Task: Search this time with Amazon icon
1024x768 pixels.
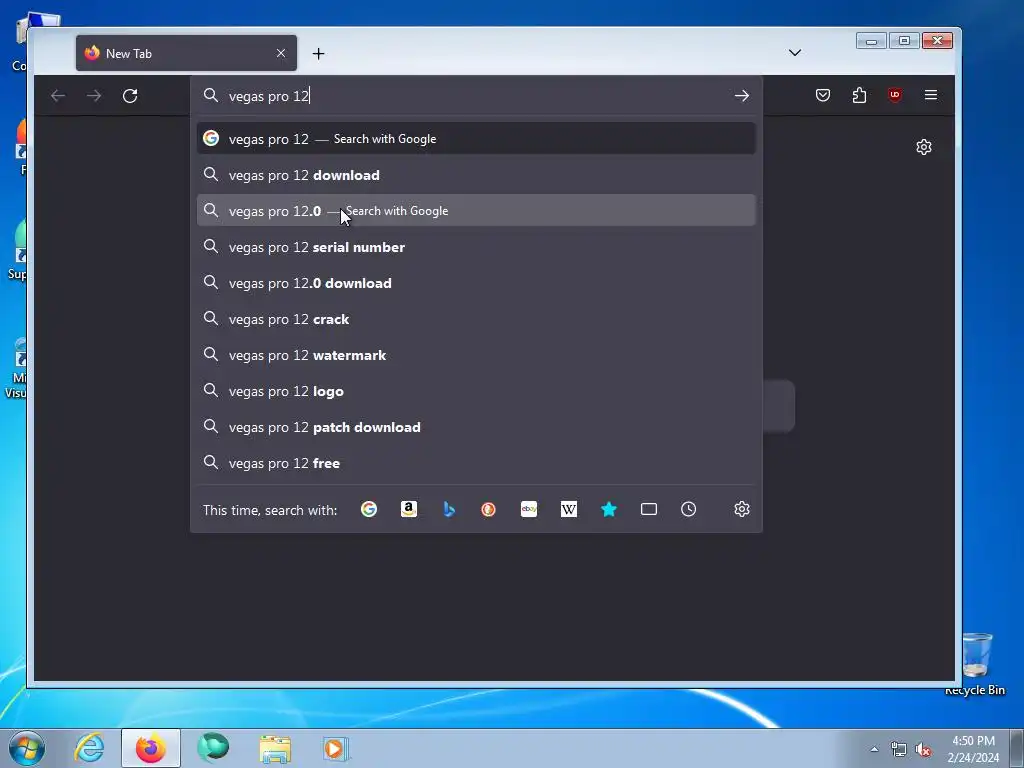Action: coord(409,509)
